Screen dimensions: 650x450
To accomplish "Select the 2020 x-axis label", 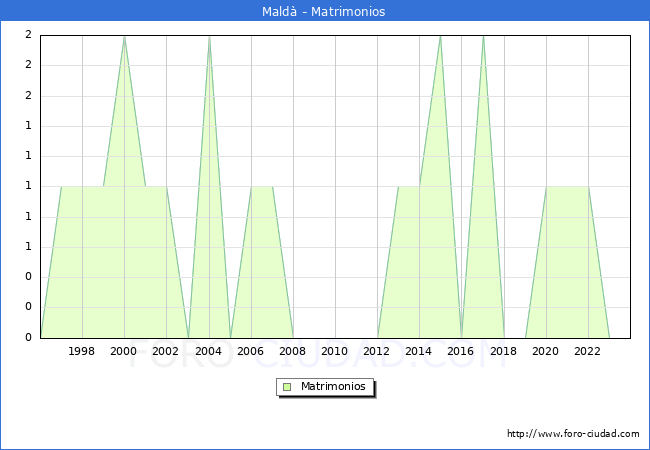I will pos(545,351).
